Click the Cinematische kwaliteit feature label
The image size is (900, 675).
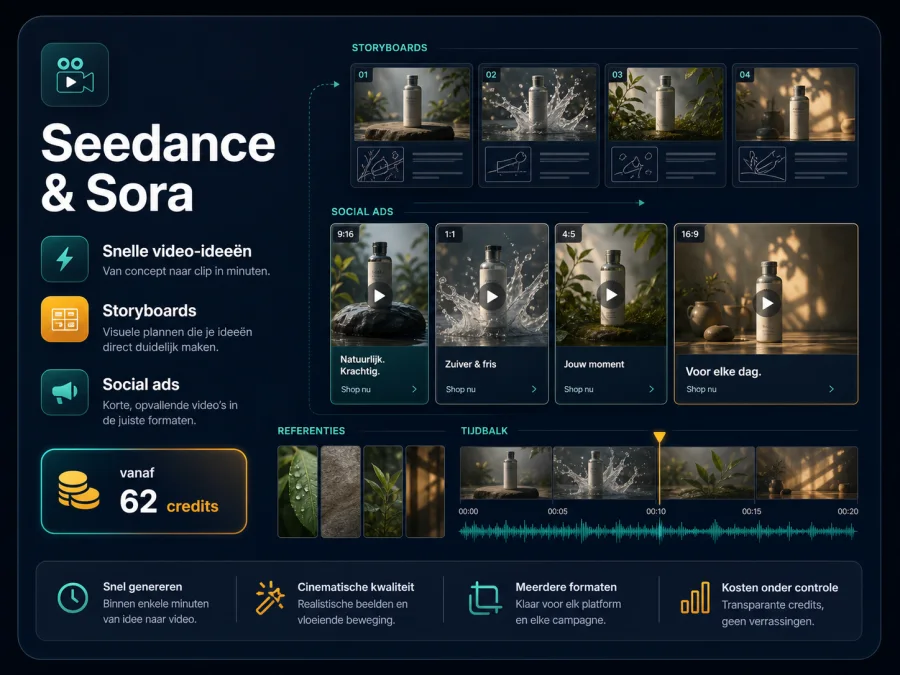point(356,587)
